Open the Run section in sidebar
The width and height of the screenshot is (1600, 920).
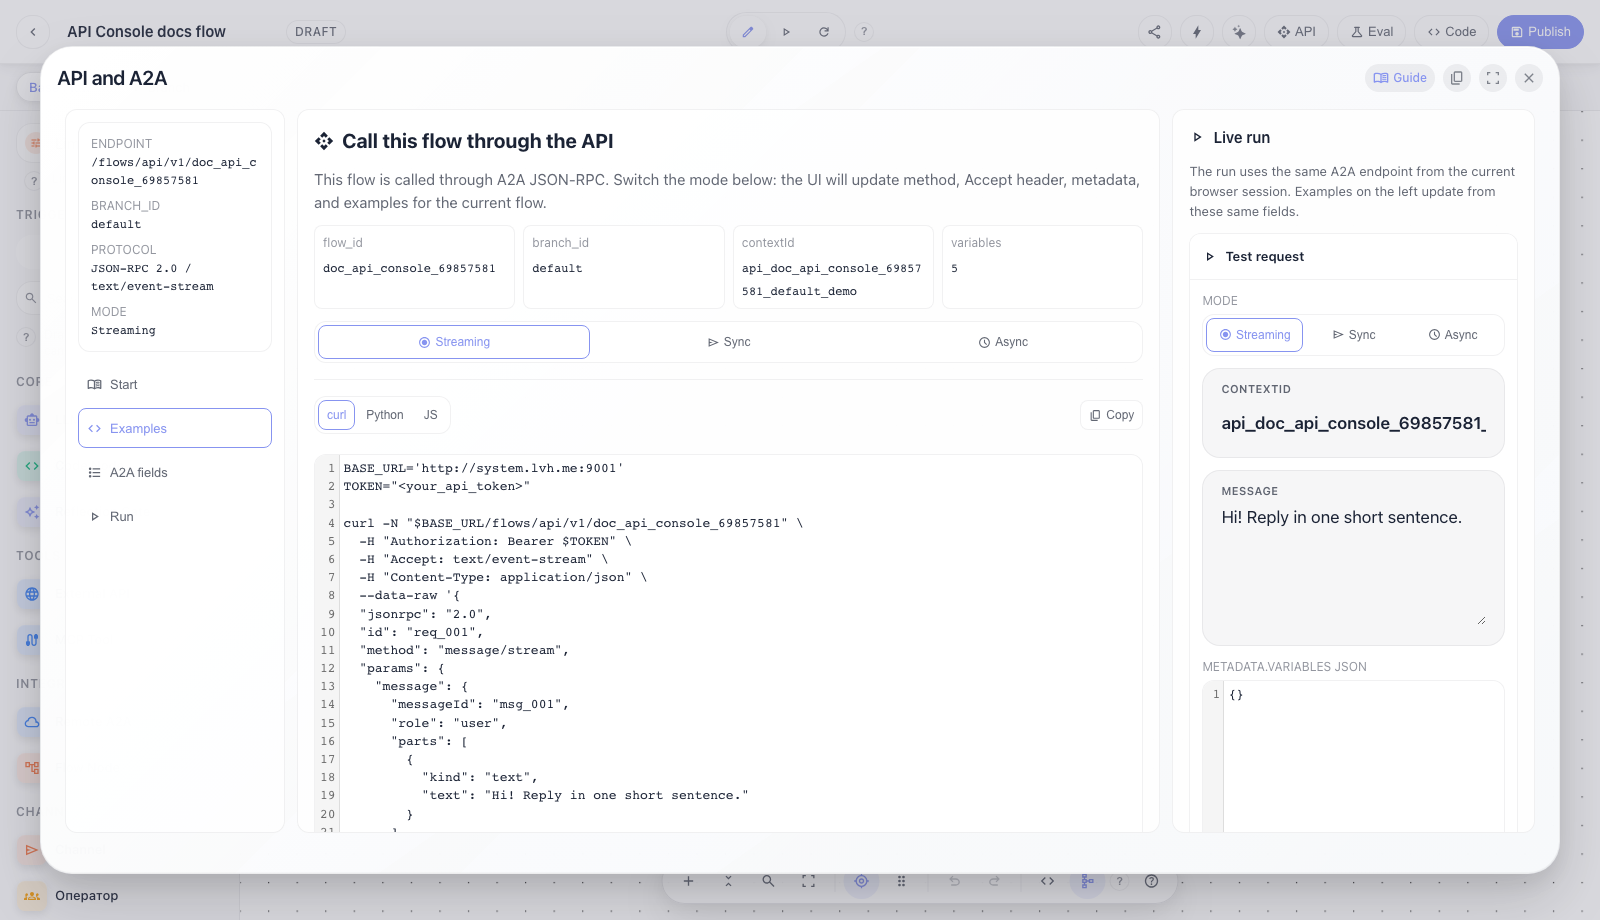175,517
